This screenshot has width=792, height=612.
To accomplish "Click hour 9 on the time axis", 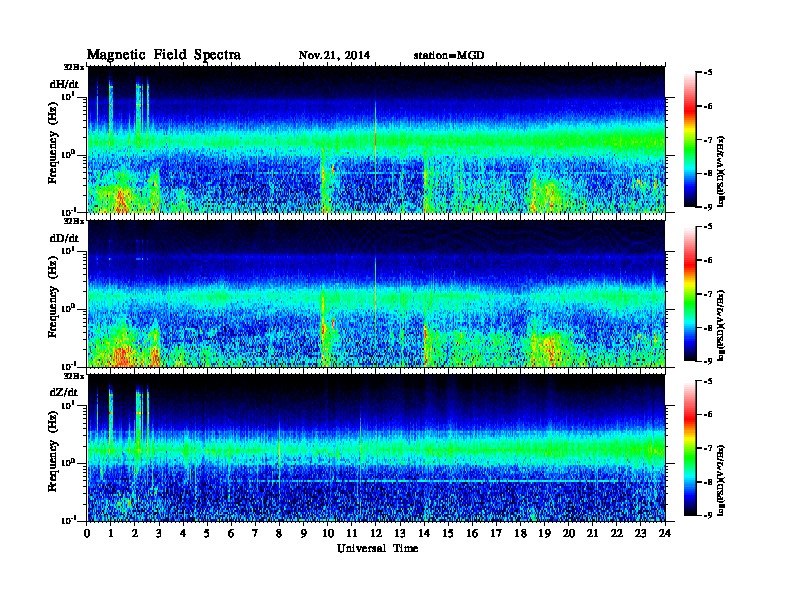I will point(304,534).
